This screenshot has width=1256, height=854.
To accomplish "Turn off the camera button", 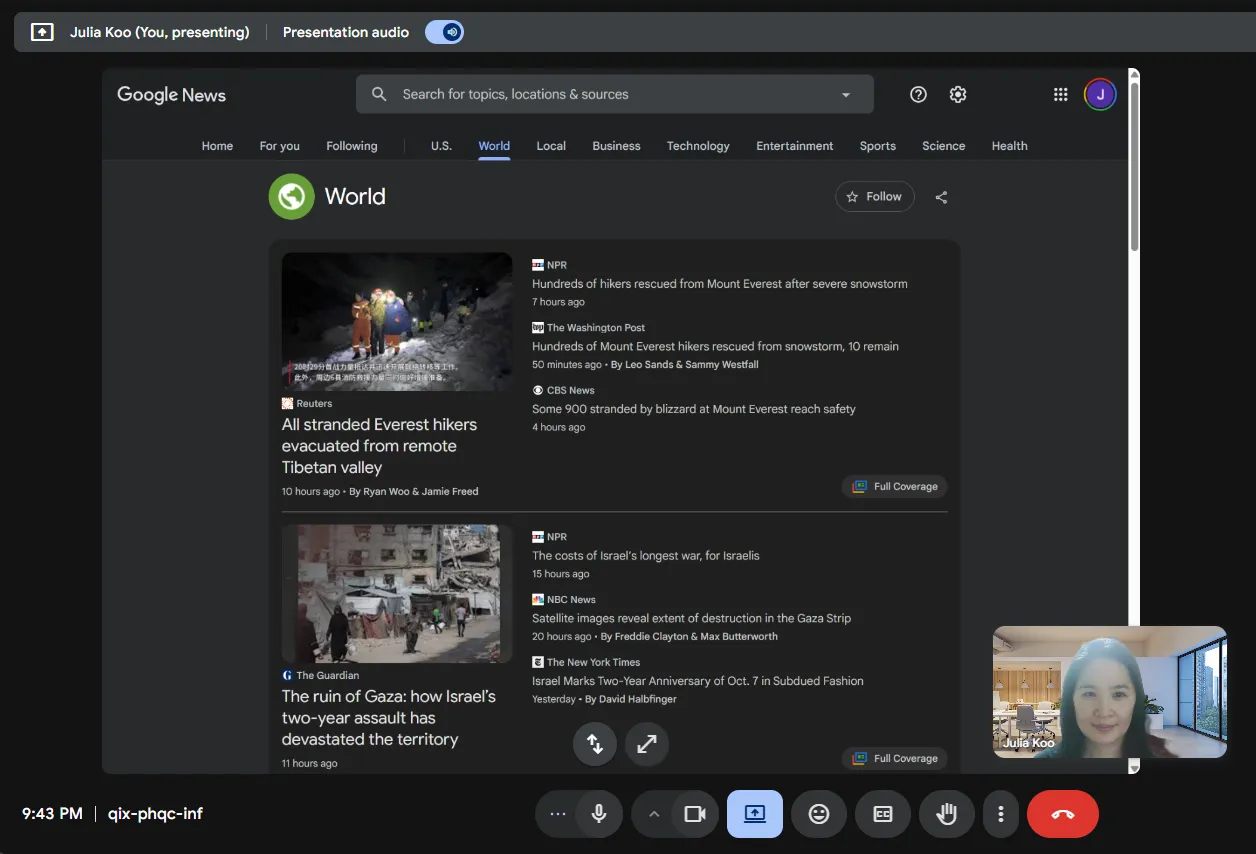I will point(694,814).
